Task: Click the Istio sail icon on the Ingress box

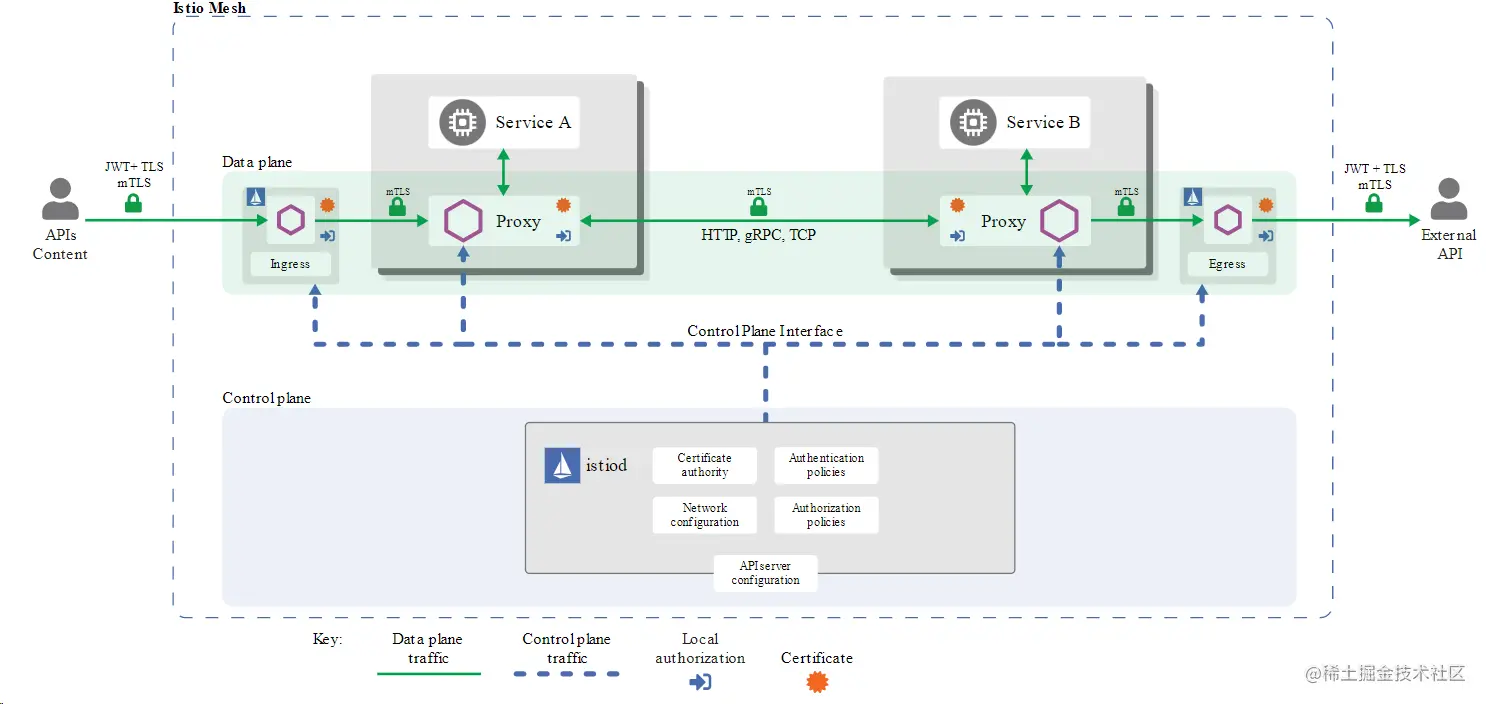Action: pyautogui.click(x=255, y=197)
